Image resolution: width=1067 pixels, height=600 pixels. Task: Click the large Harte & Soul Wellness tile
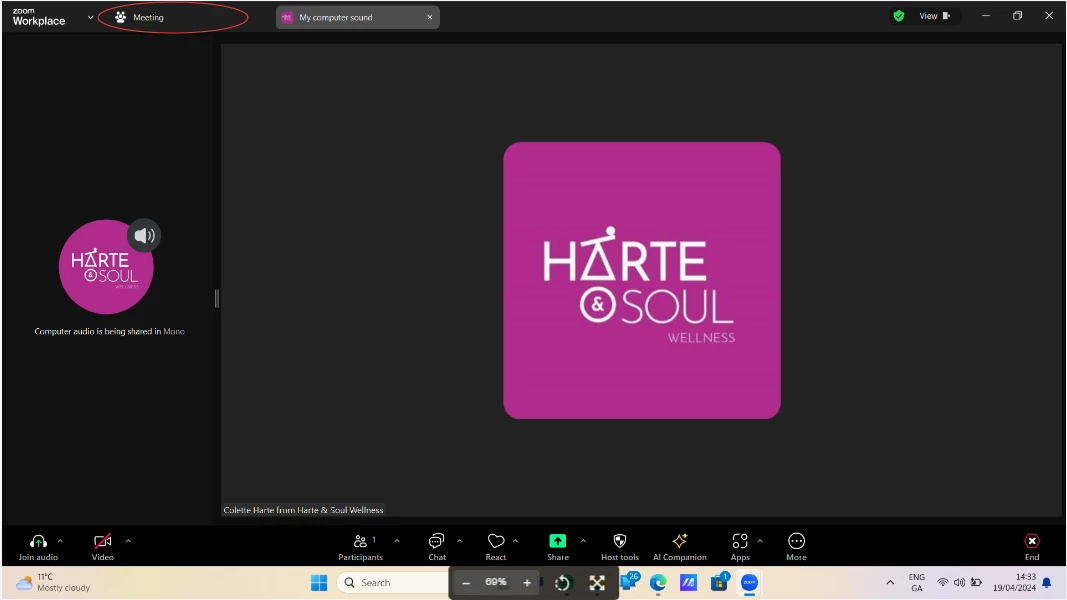(x=642, y=280)
